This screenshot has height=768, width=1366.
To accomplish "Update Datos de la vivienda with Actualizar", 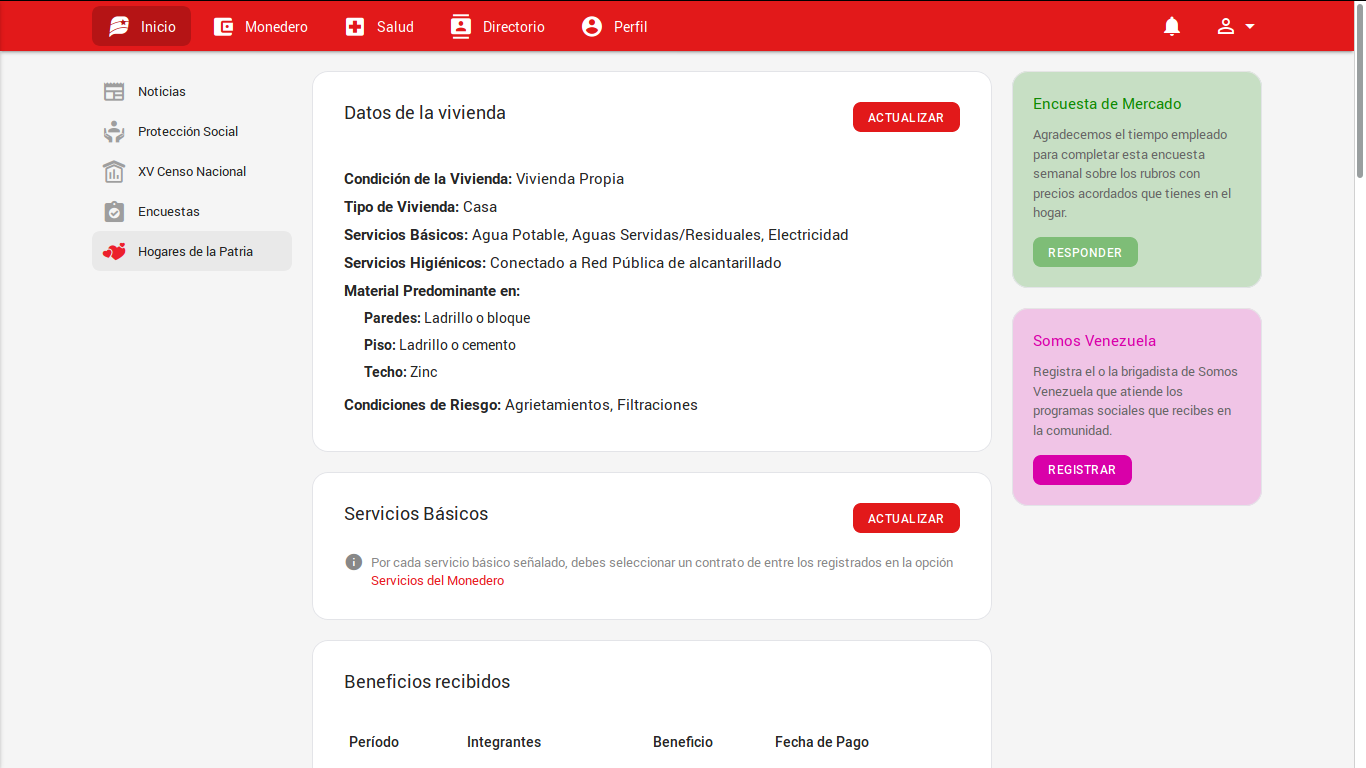I will point(906,117).
